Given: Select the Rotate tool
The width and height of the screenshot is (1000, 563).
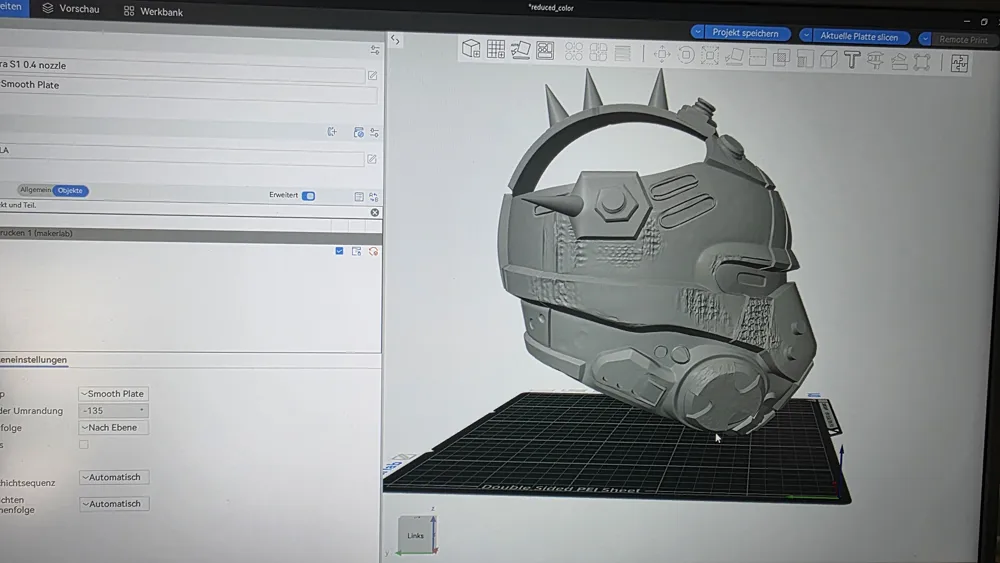Looking at the screenshot, I should [686, 55].
